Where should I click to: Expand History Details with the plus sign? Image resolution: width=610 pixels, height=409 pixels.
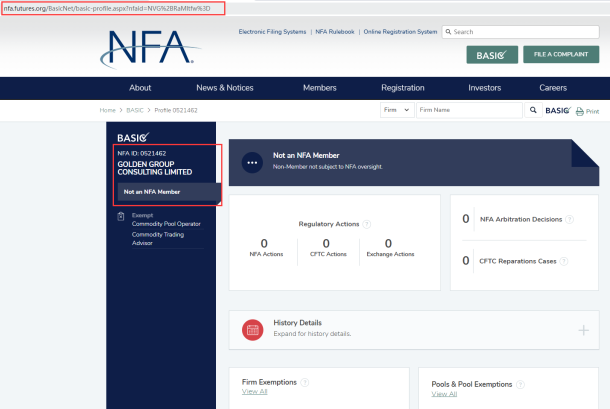pyautogui.click(x=583, y=329)
